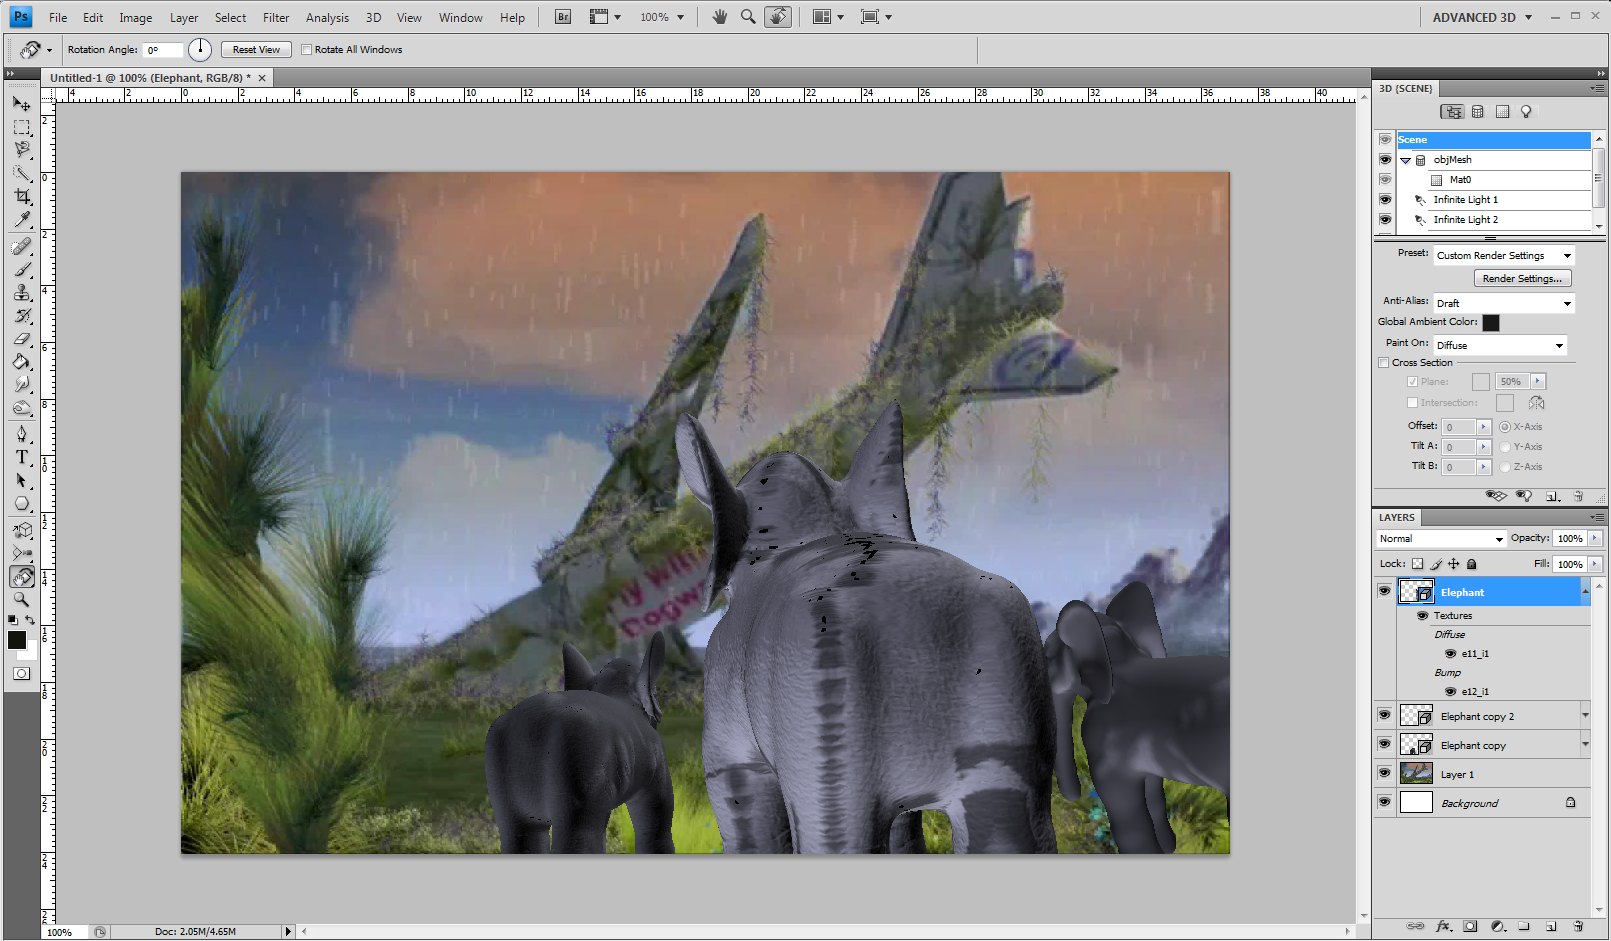
Task: Enable the Cross Section checkbox
Action: pos(1384,363)
